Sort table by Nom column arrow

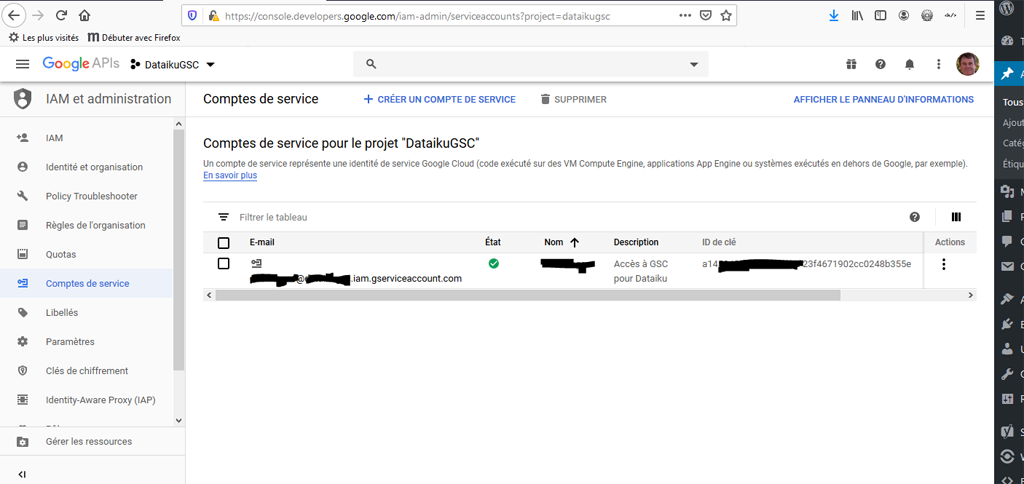pos(575,242)
